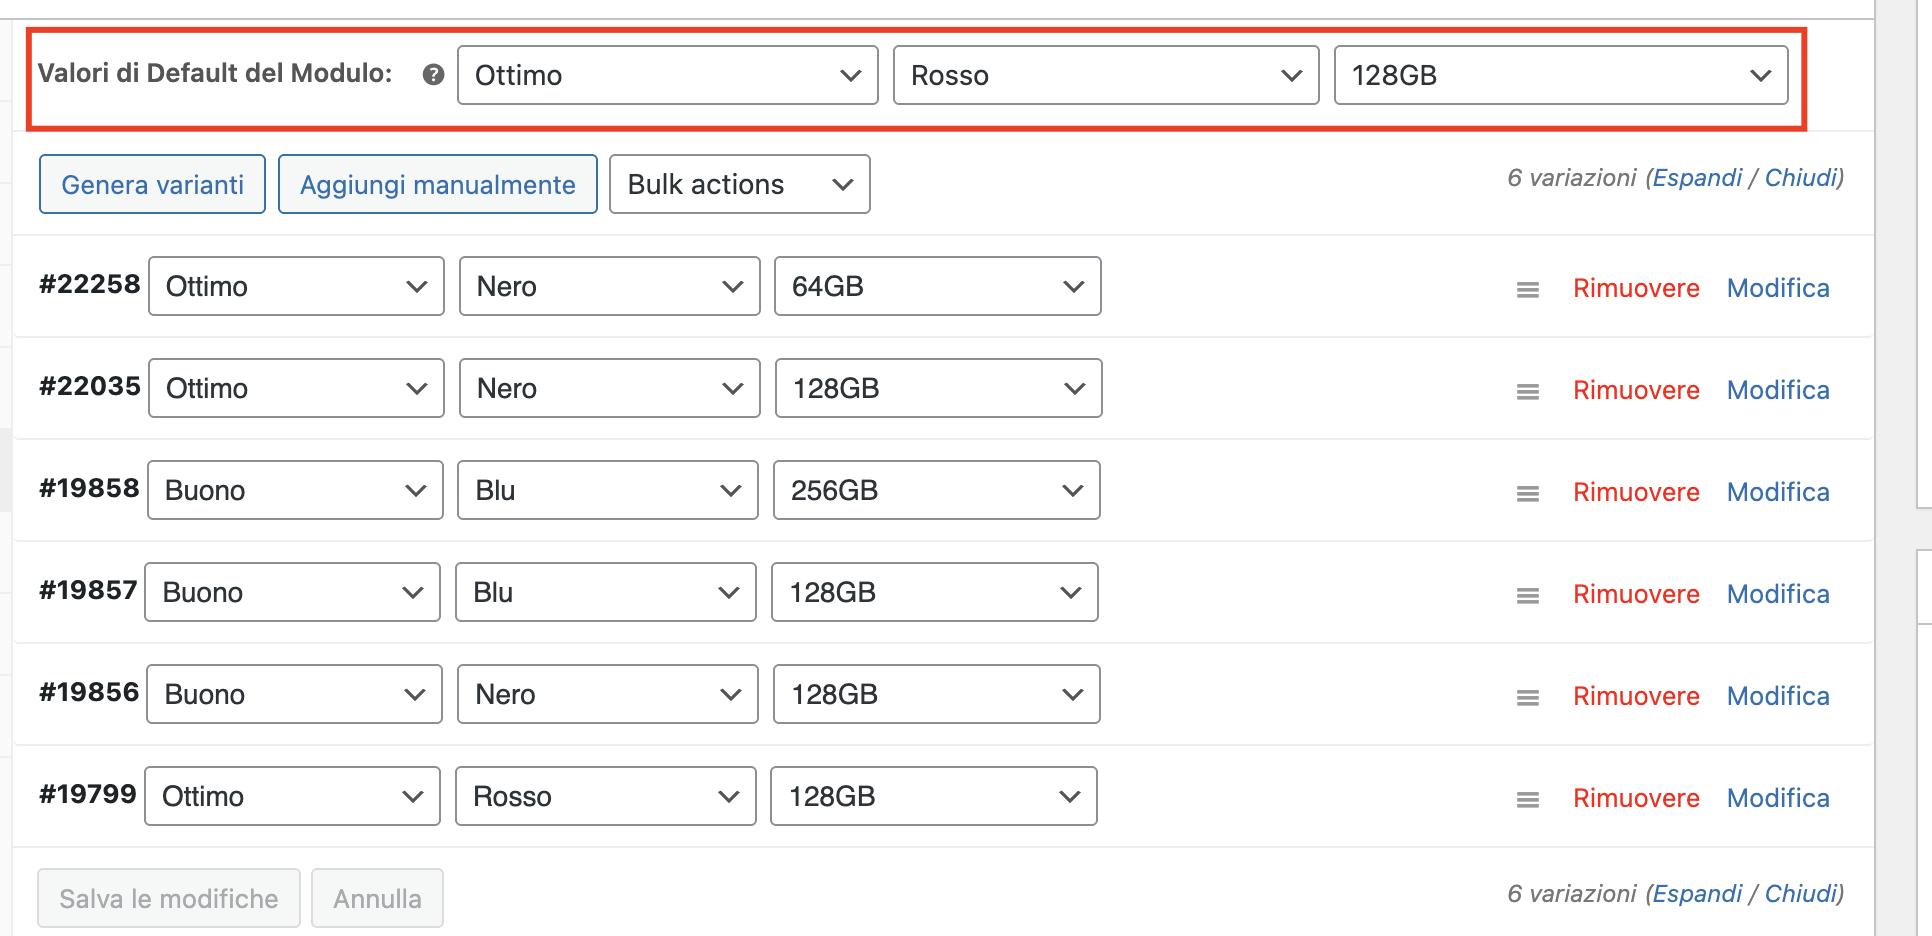Open condition dropdown for variation #19857
Viewport: 1932px width, 936px height.
tap(292, 592)
